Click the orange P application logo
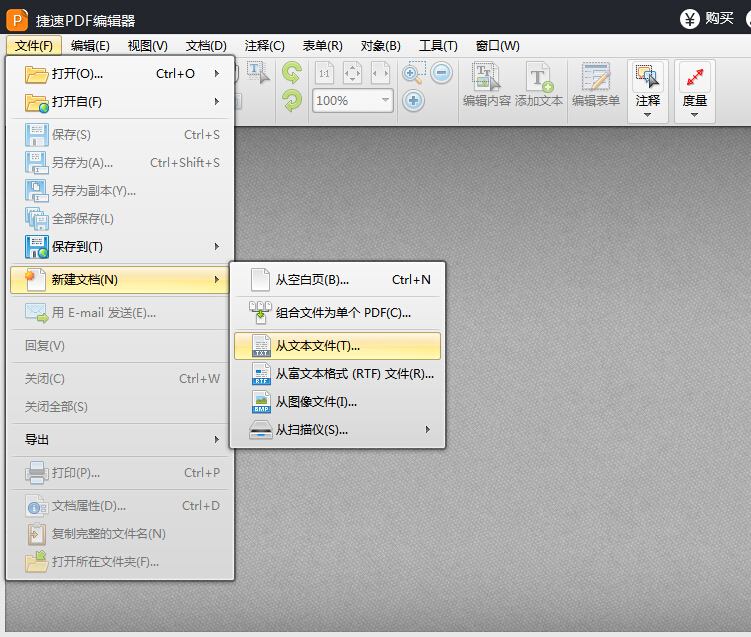Image resolution: width=751 pixels, height=637 pixels. tap(17, 20)
